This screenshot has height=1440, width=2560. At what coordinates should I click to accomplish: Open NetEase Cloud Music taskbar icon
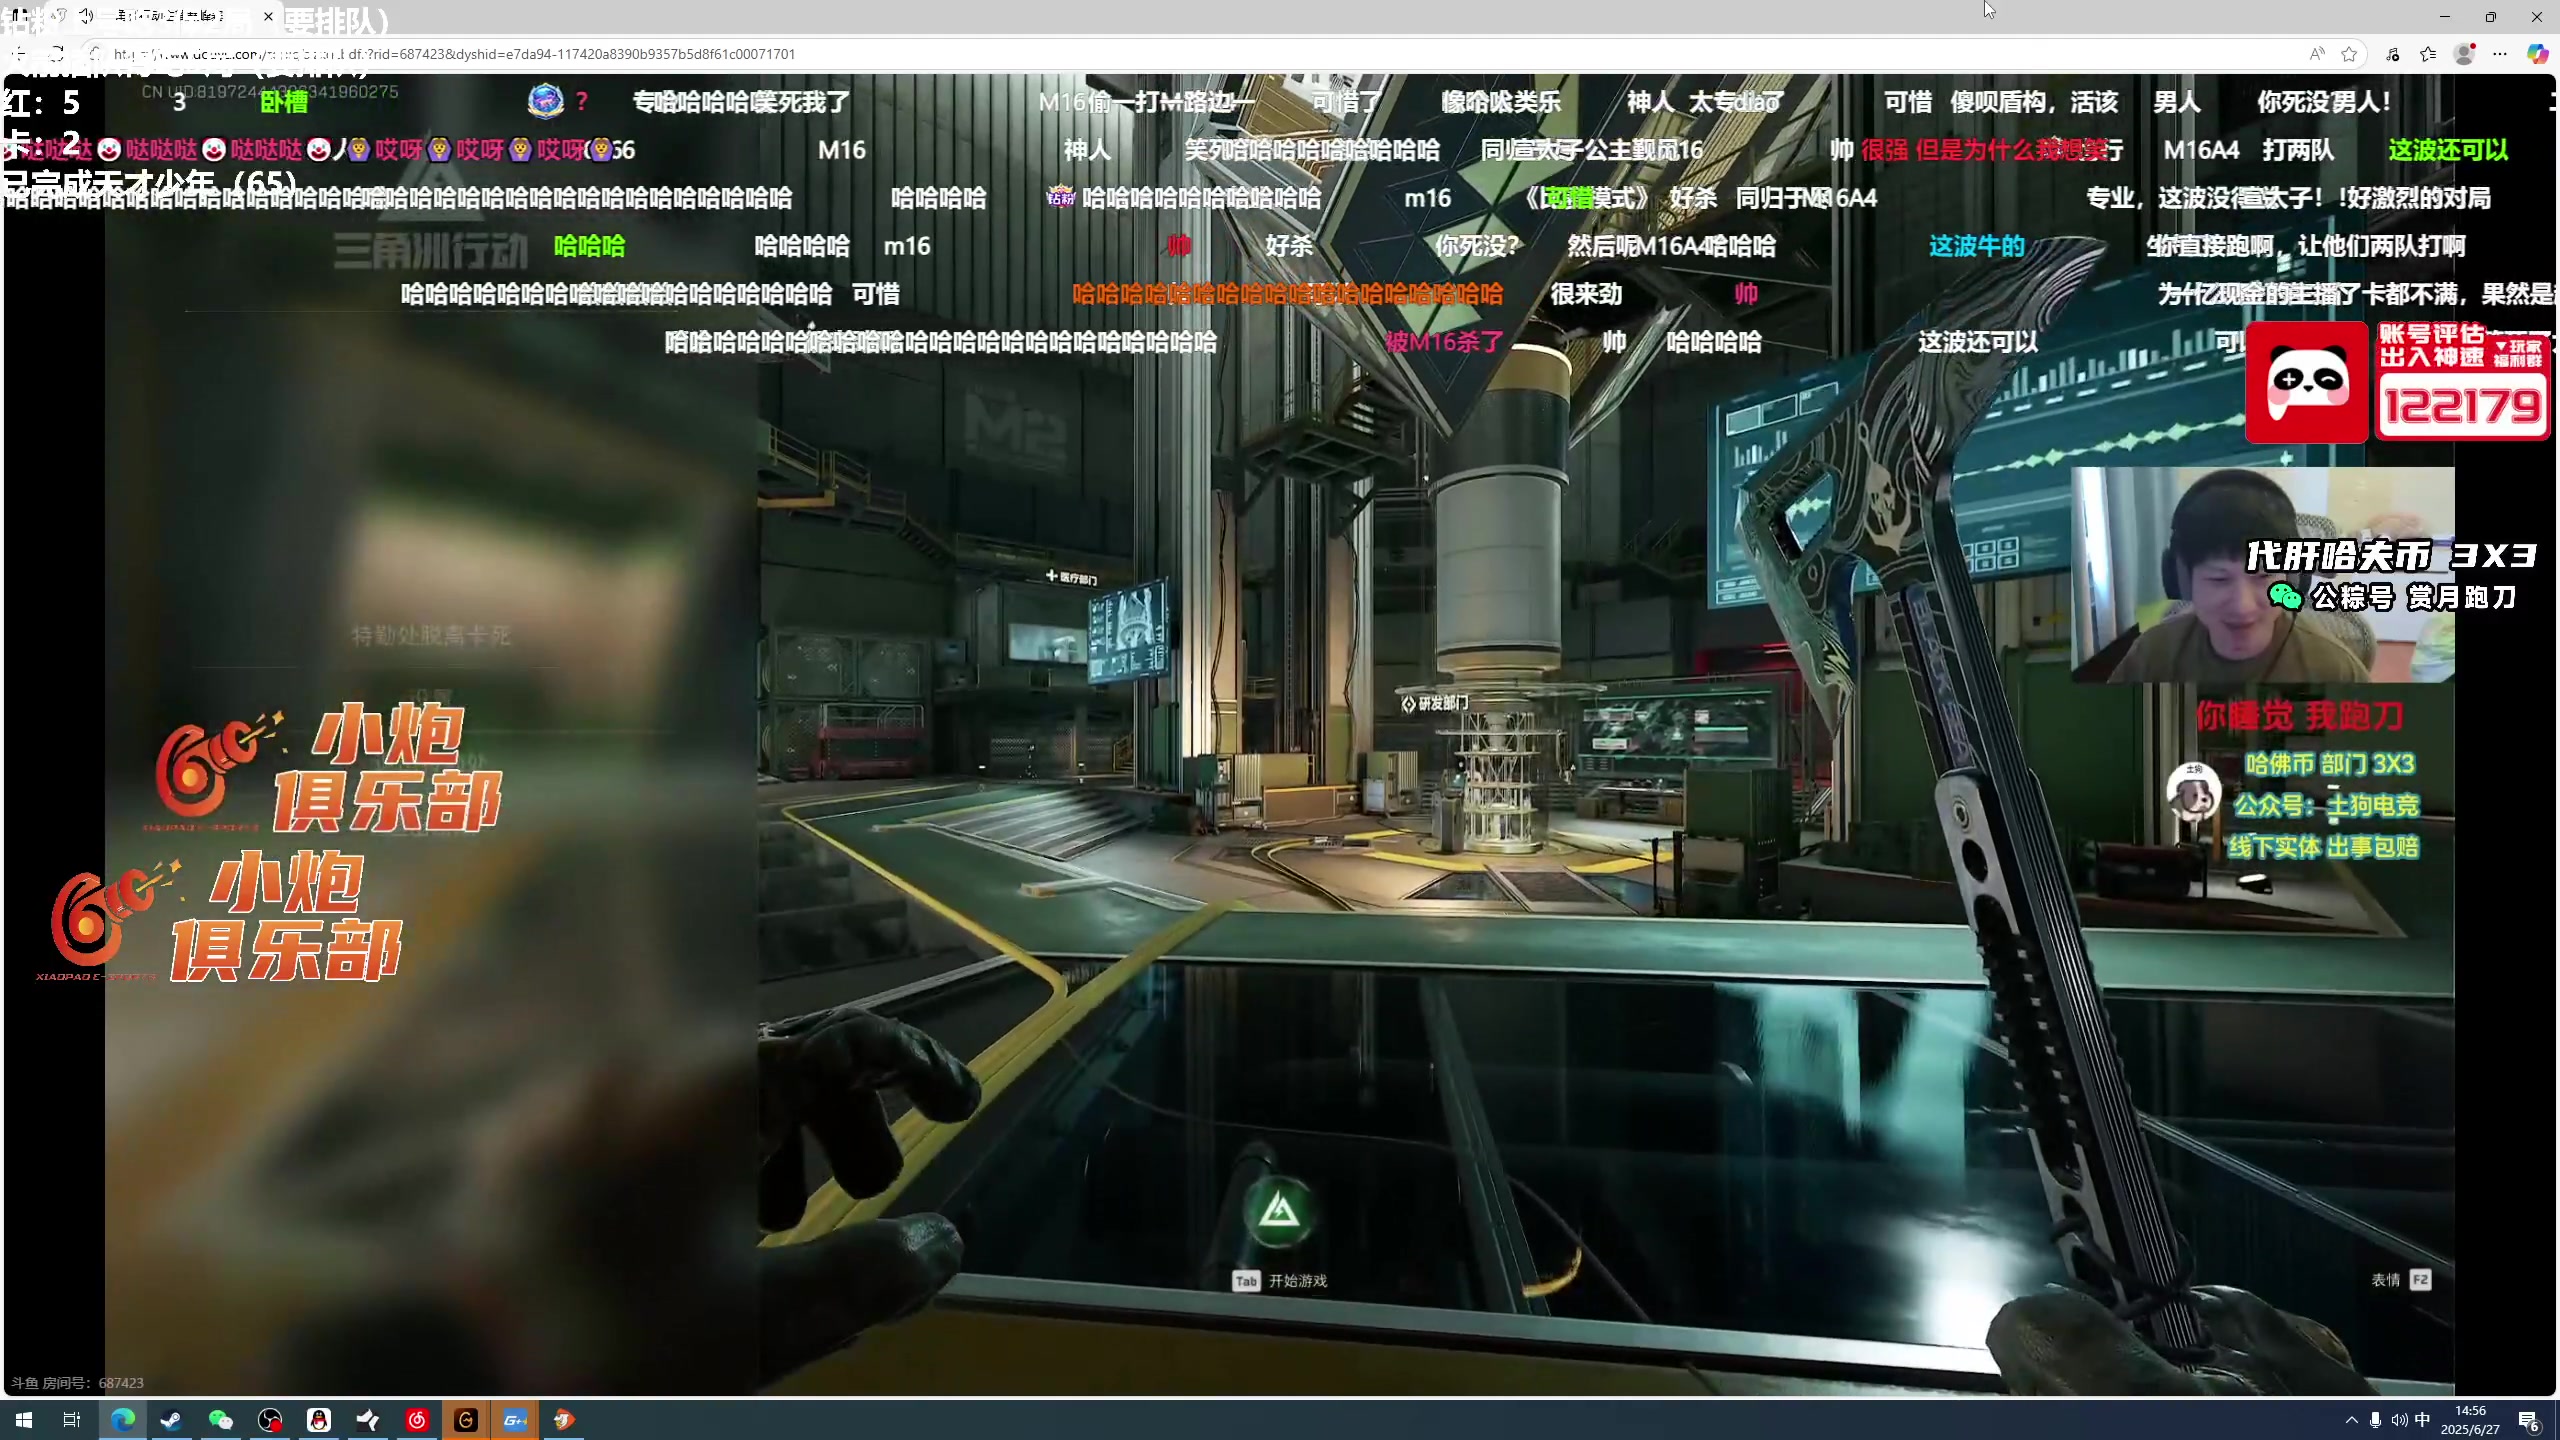pos(417,1420)
